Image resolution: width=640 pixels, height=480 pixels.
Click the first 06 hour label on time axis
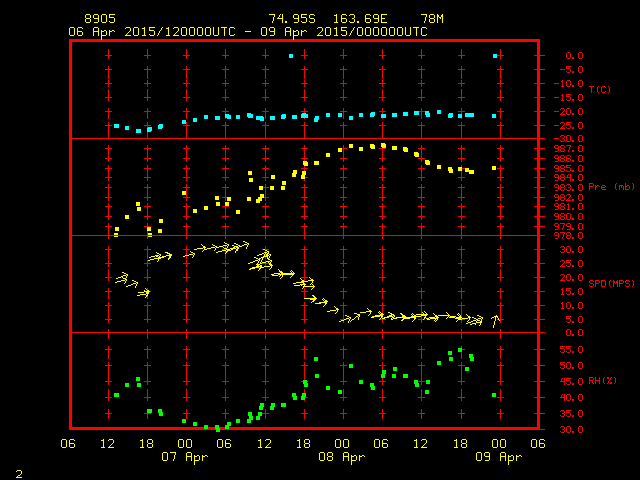pyautogui.click(x=68, y=444)
